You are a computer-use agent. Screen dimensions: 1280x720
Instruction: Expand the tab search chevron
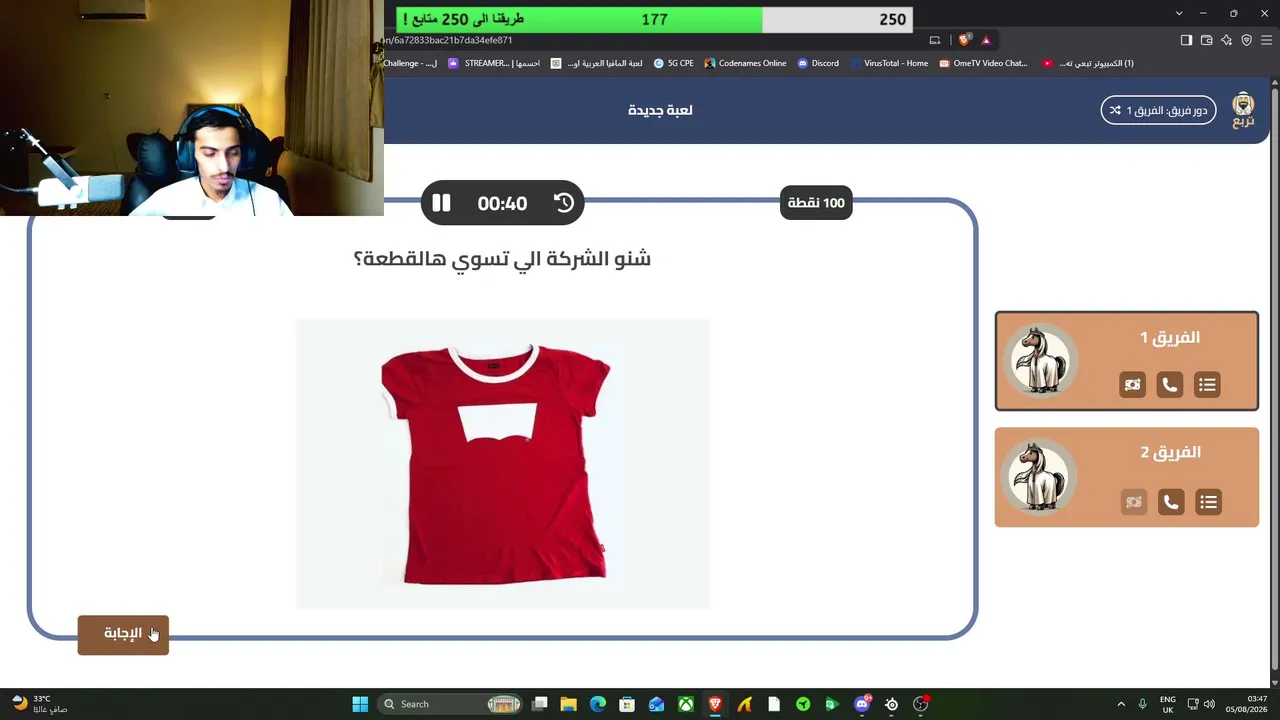[x=1179, y=13]
